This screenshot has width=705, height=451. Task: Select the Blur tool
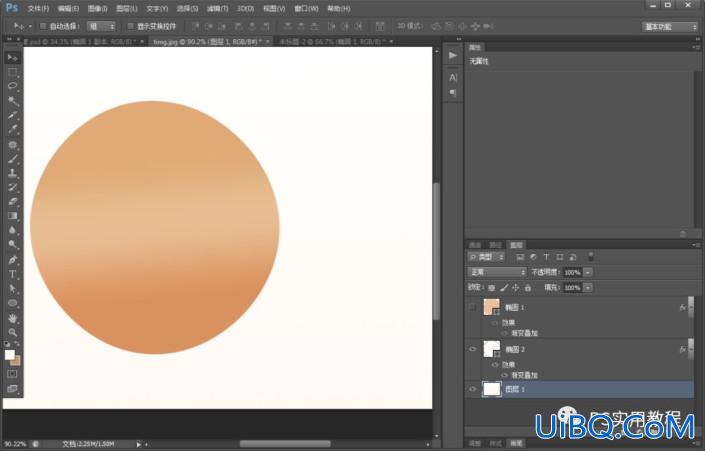click(12, 231)
